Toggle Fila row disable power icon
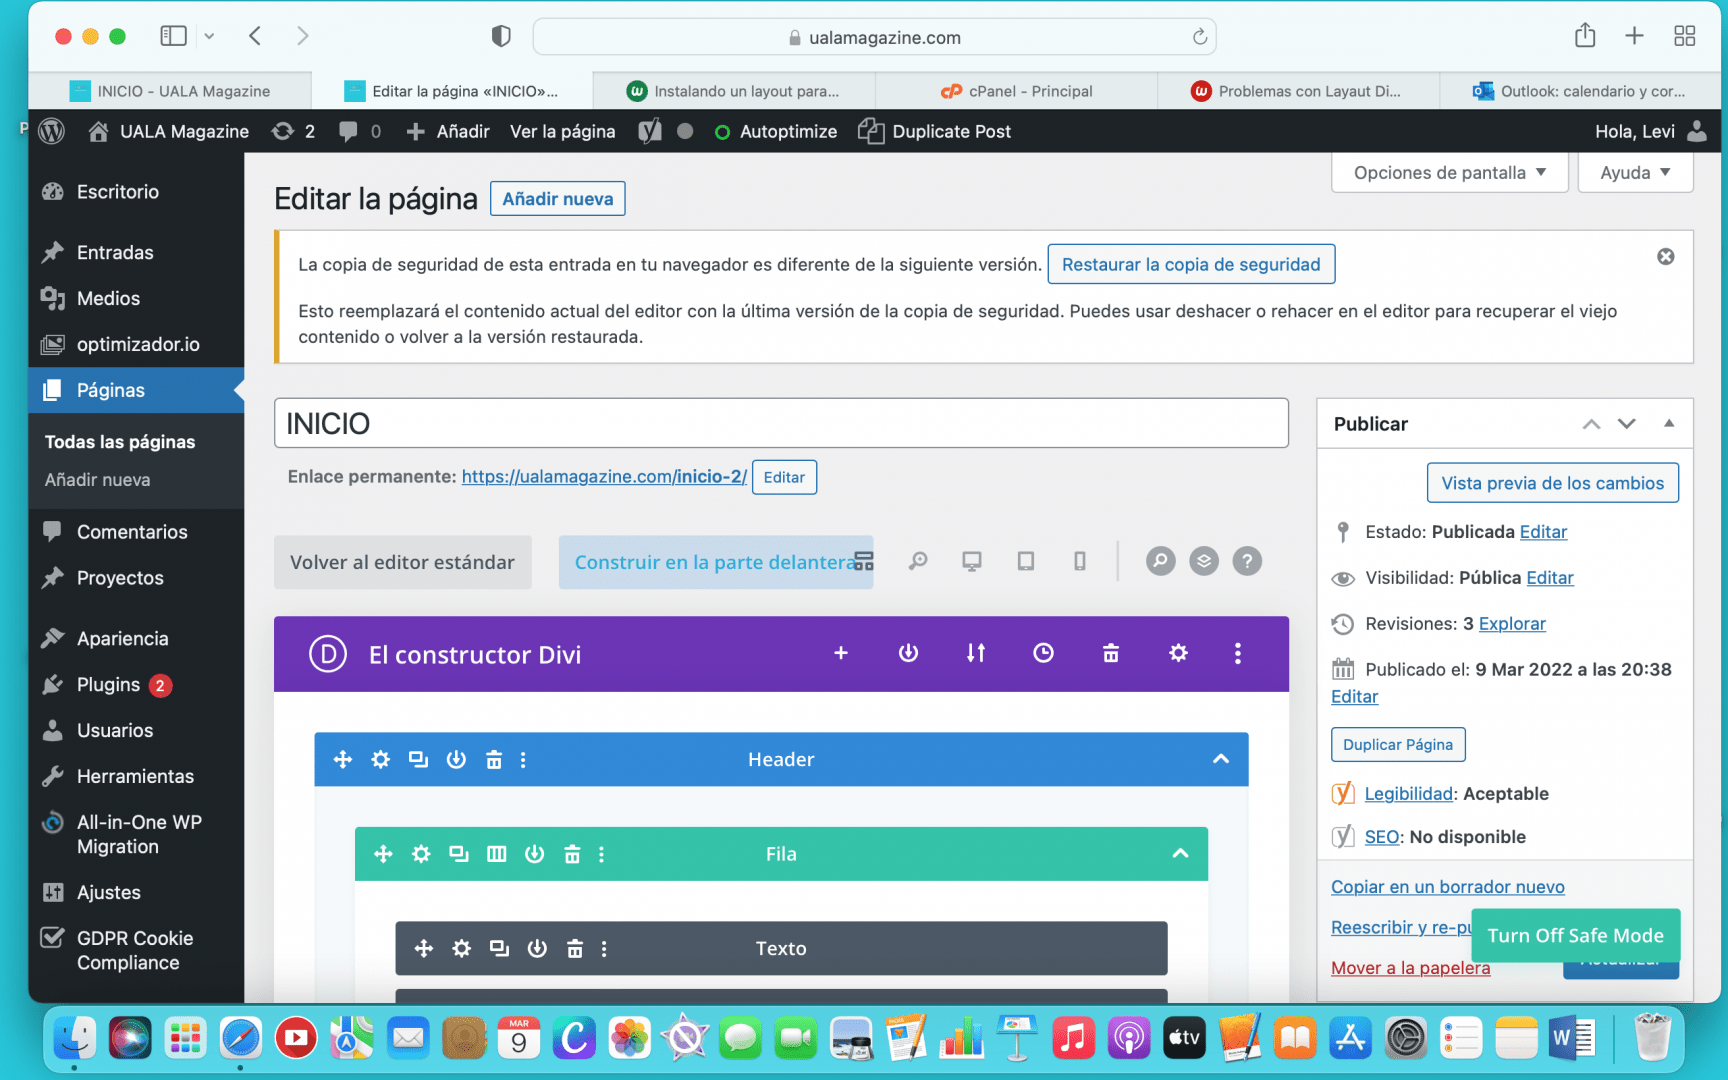This screenshot has width=1728, height=1080. tap(535, 854)
